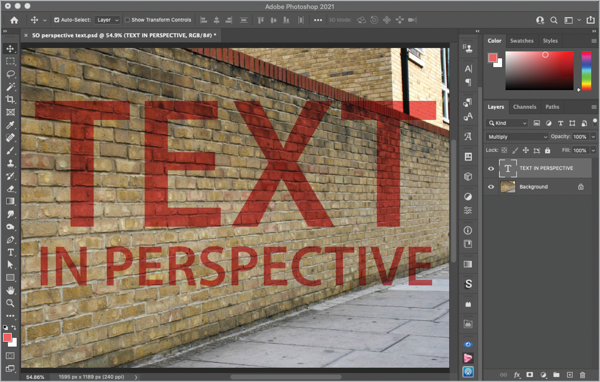Delete layer with trash icon

582,375
